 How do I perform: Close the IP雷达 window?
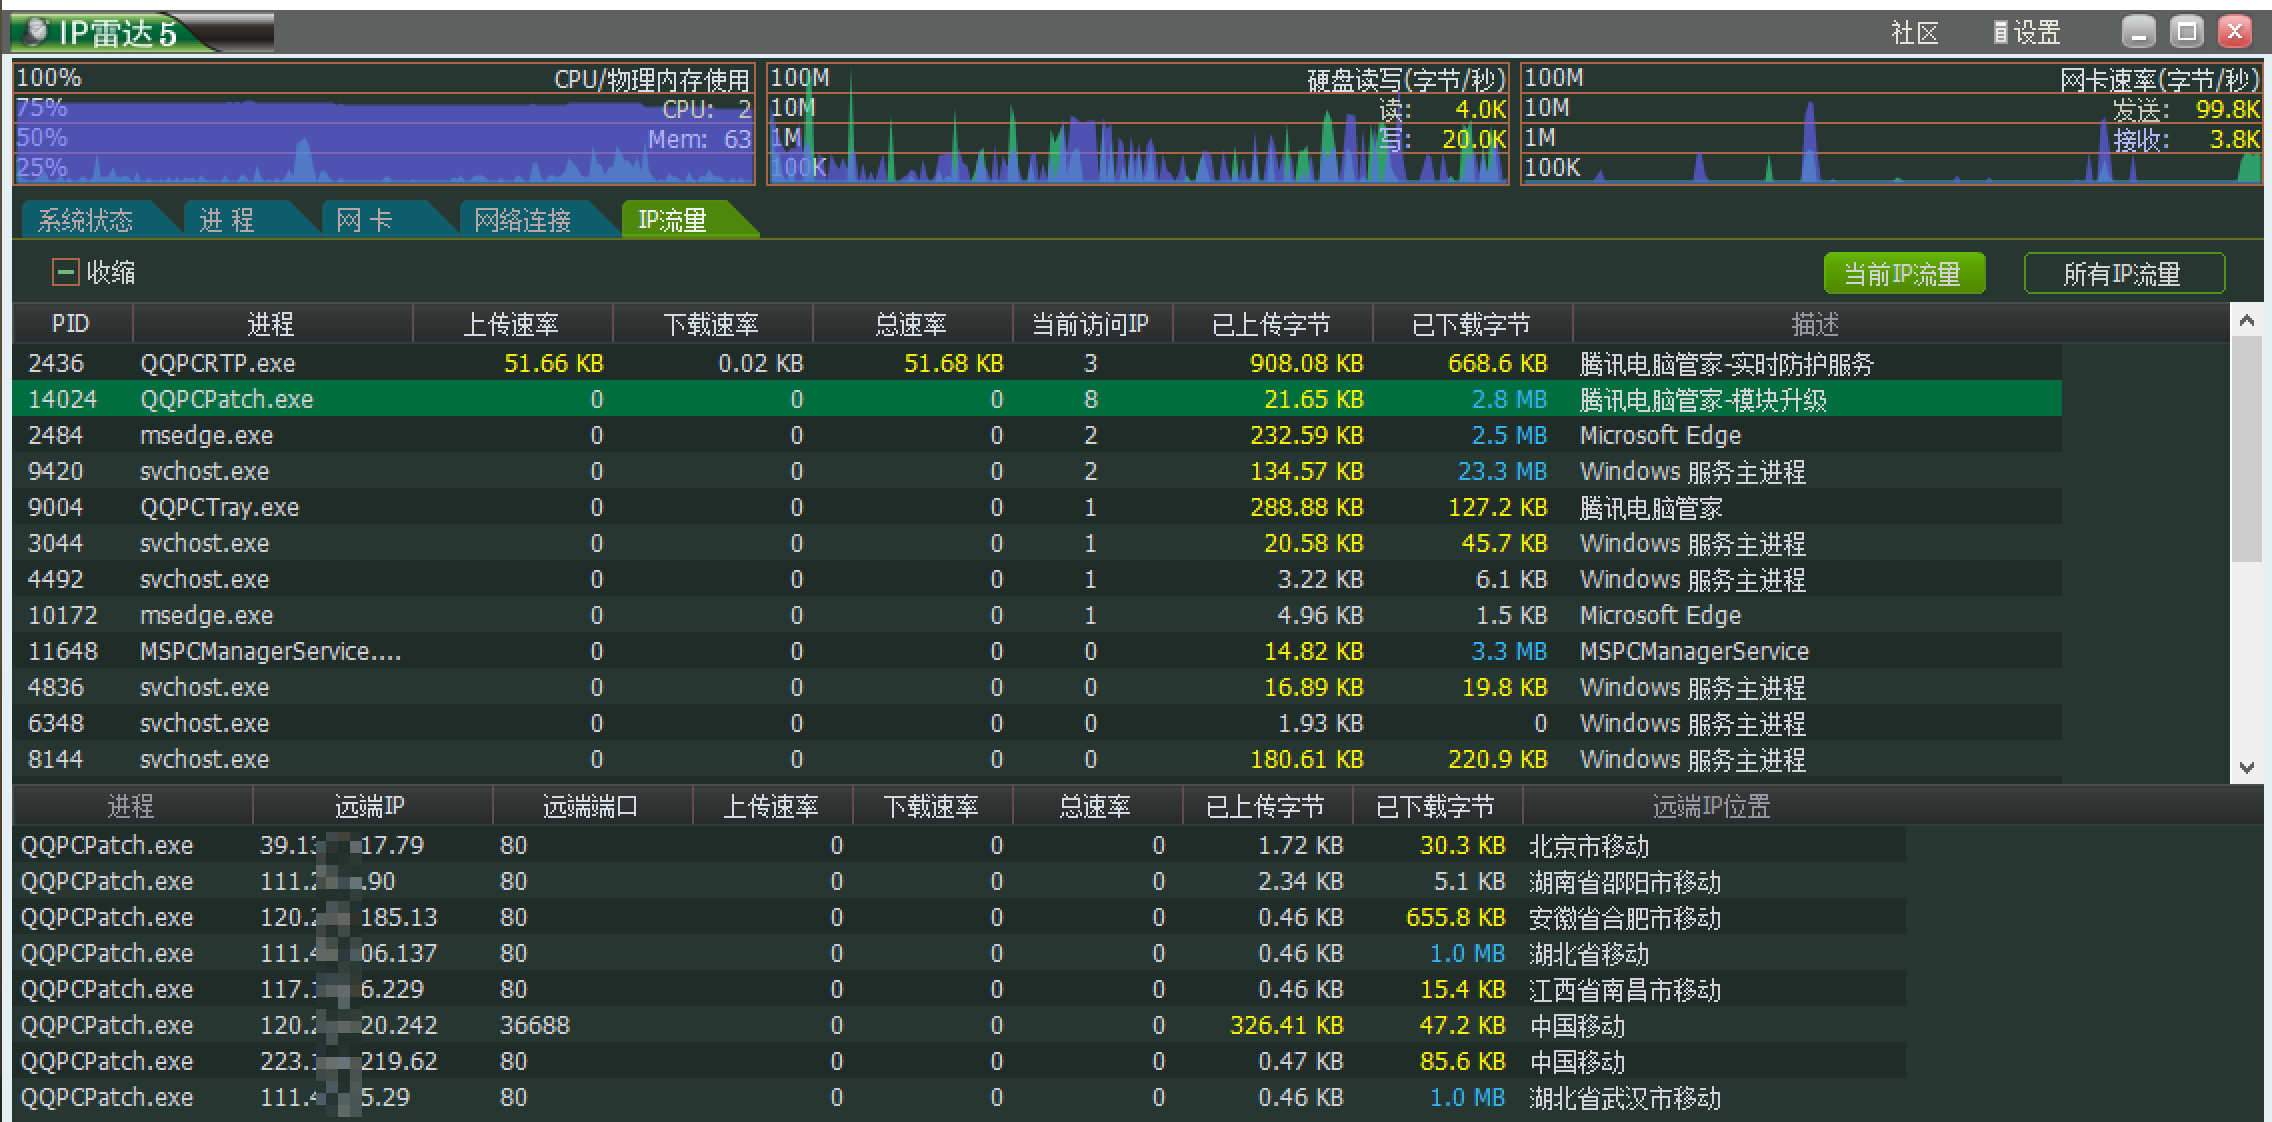[2234, 32]
